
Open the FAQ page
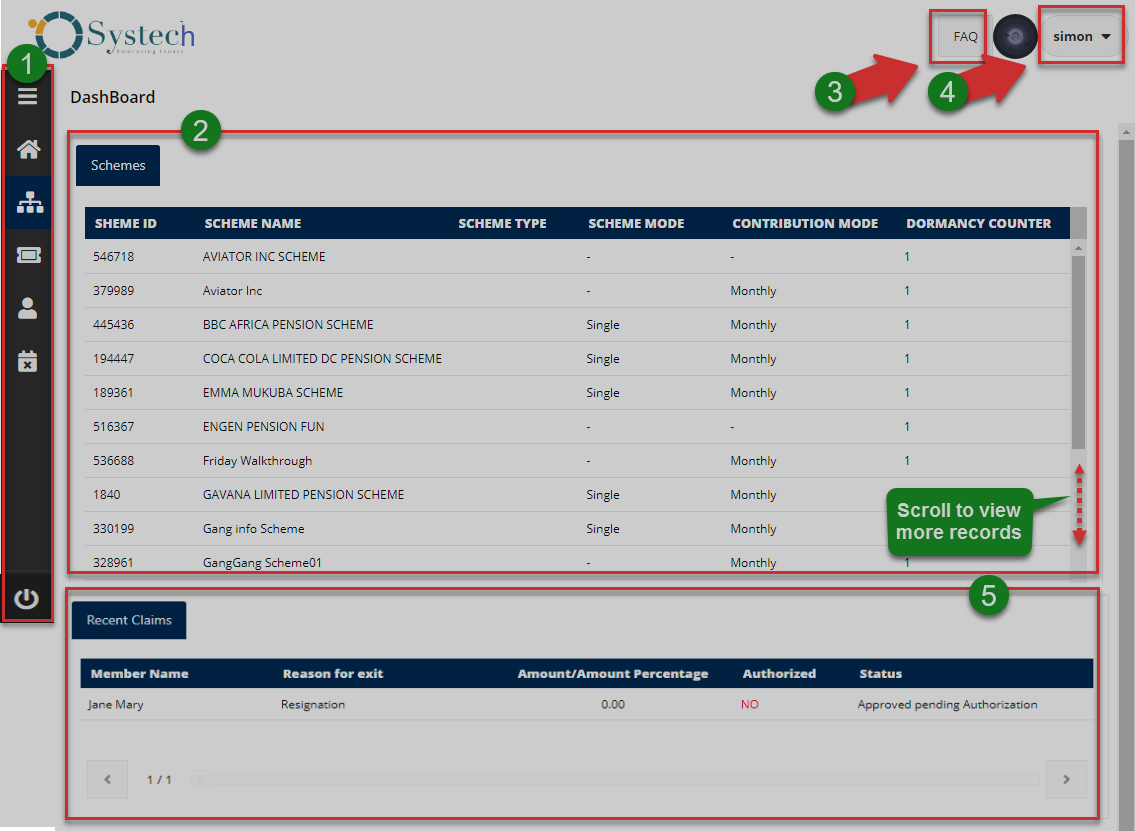965,37
